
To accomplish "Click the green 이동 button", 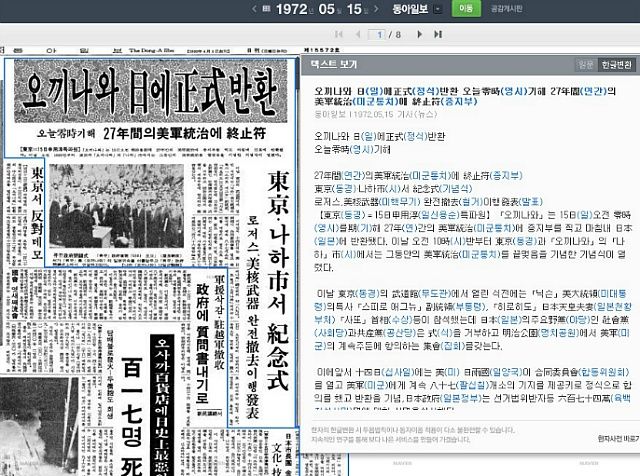I will tap(466, 9).
